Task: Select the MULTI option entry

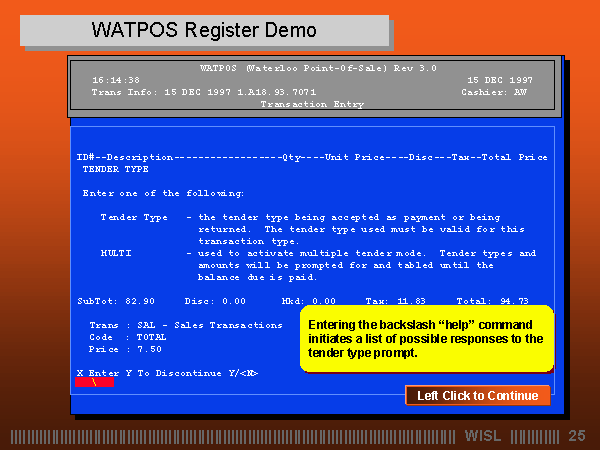Action: [x=116, y=253]
